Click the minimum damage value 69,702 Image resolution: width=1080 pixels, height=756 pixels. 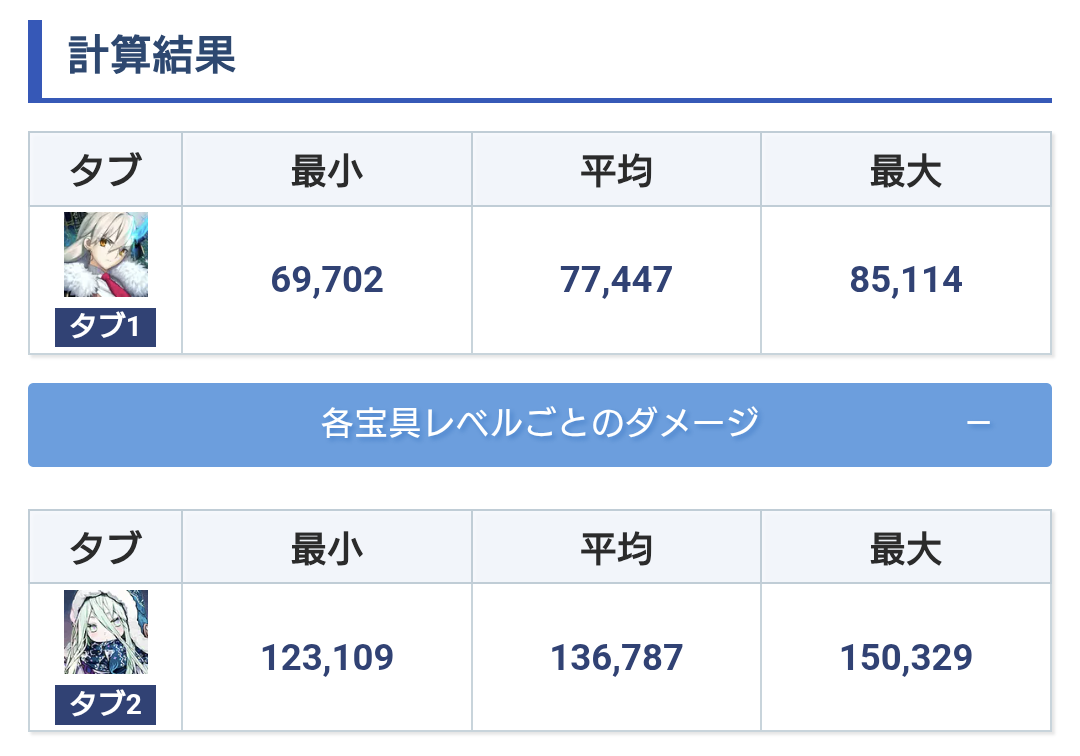click(x=327, y=280)
